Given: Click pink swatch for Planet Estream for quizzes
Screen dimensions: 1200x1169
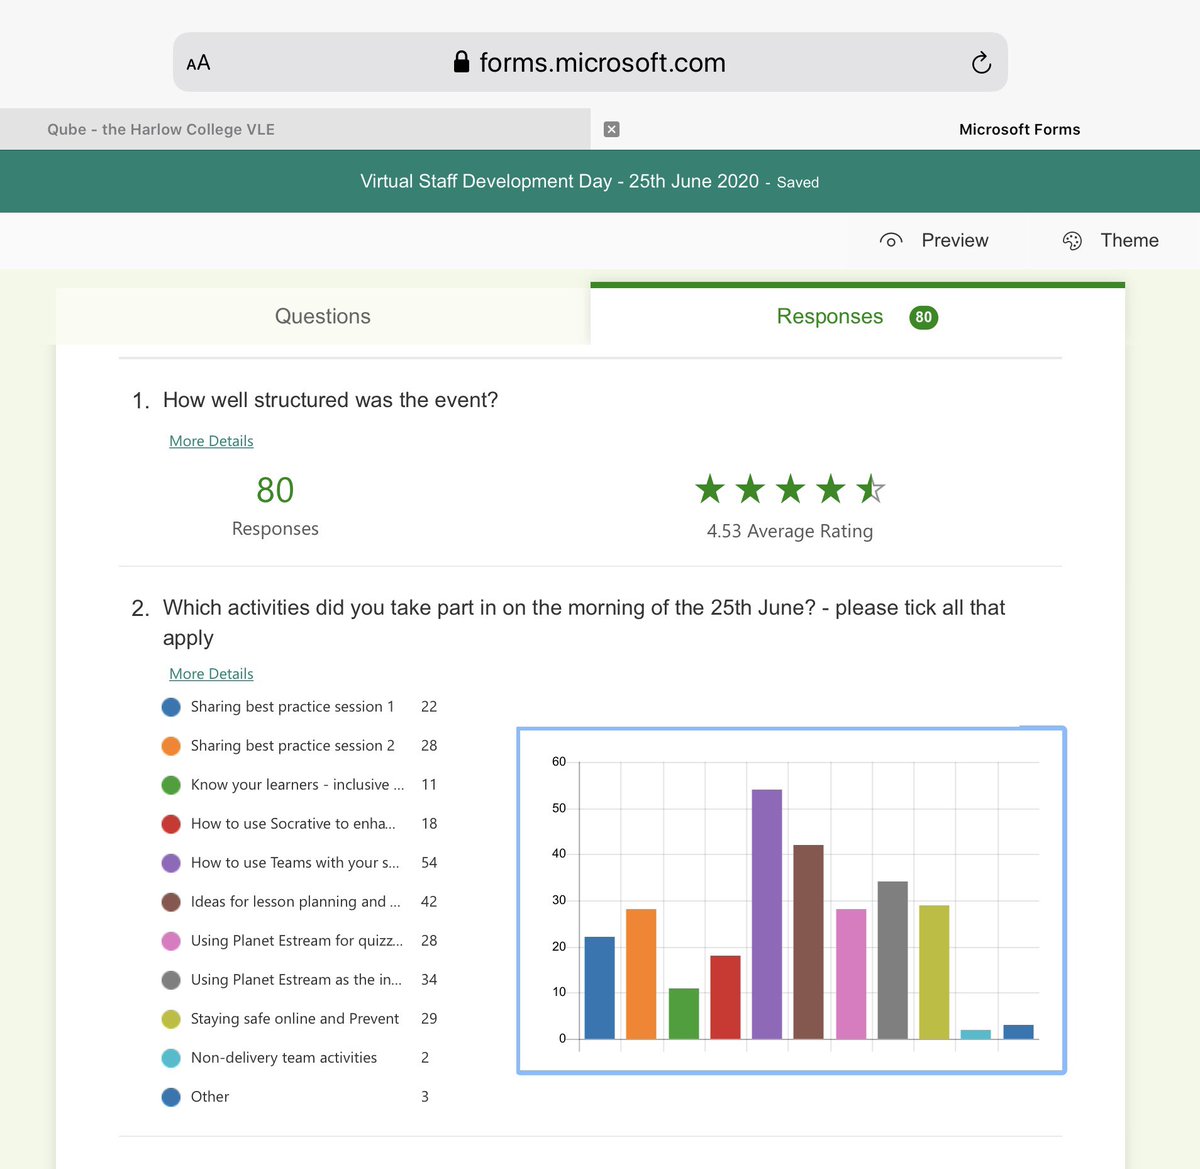Looking at the screenshot, I should point(171,941).
